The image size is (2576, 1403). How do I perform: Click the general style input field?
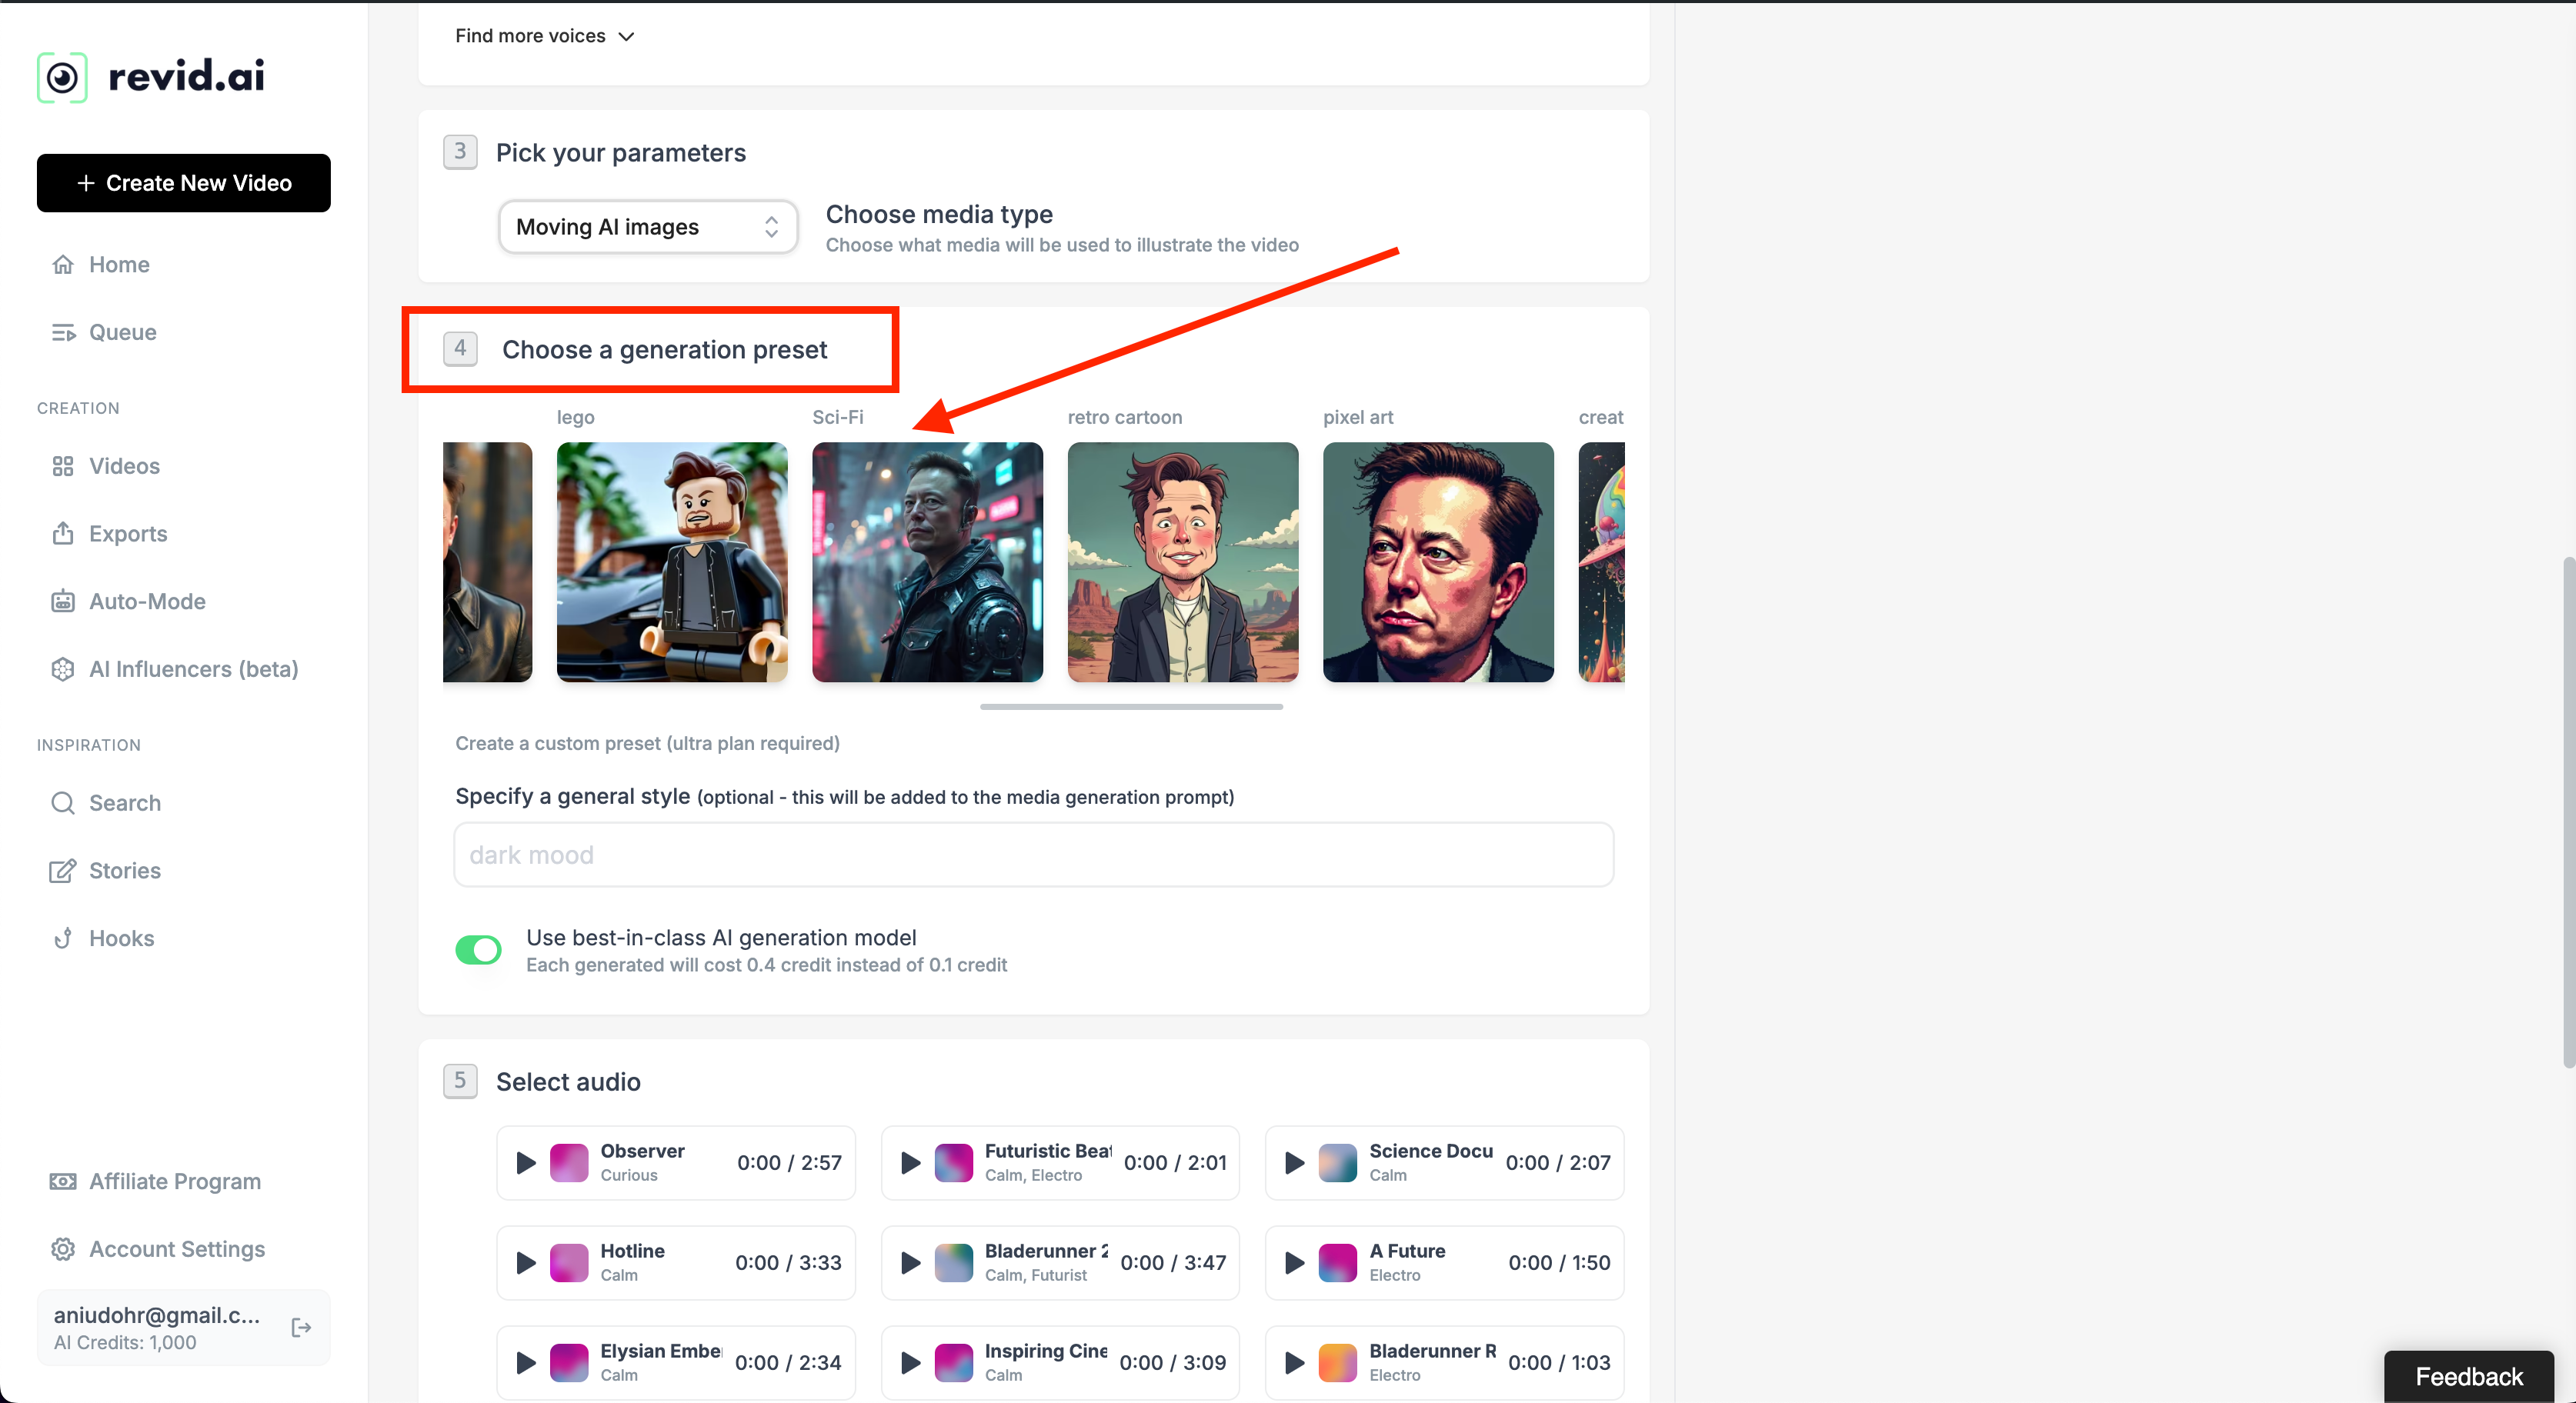1032,855
